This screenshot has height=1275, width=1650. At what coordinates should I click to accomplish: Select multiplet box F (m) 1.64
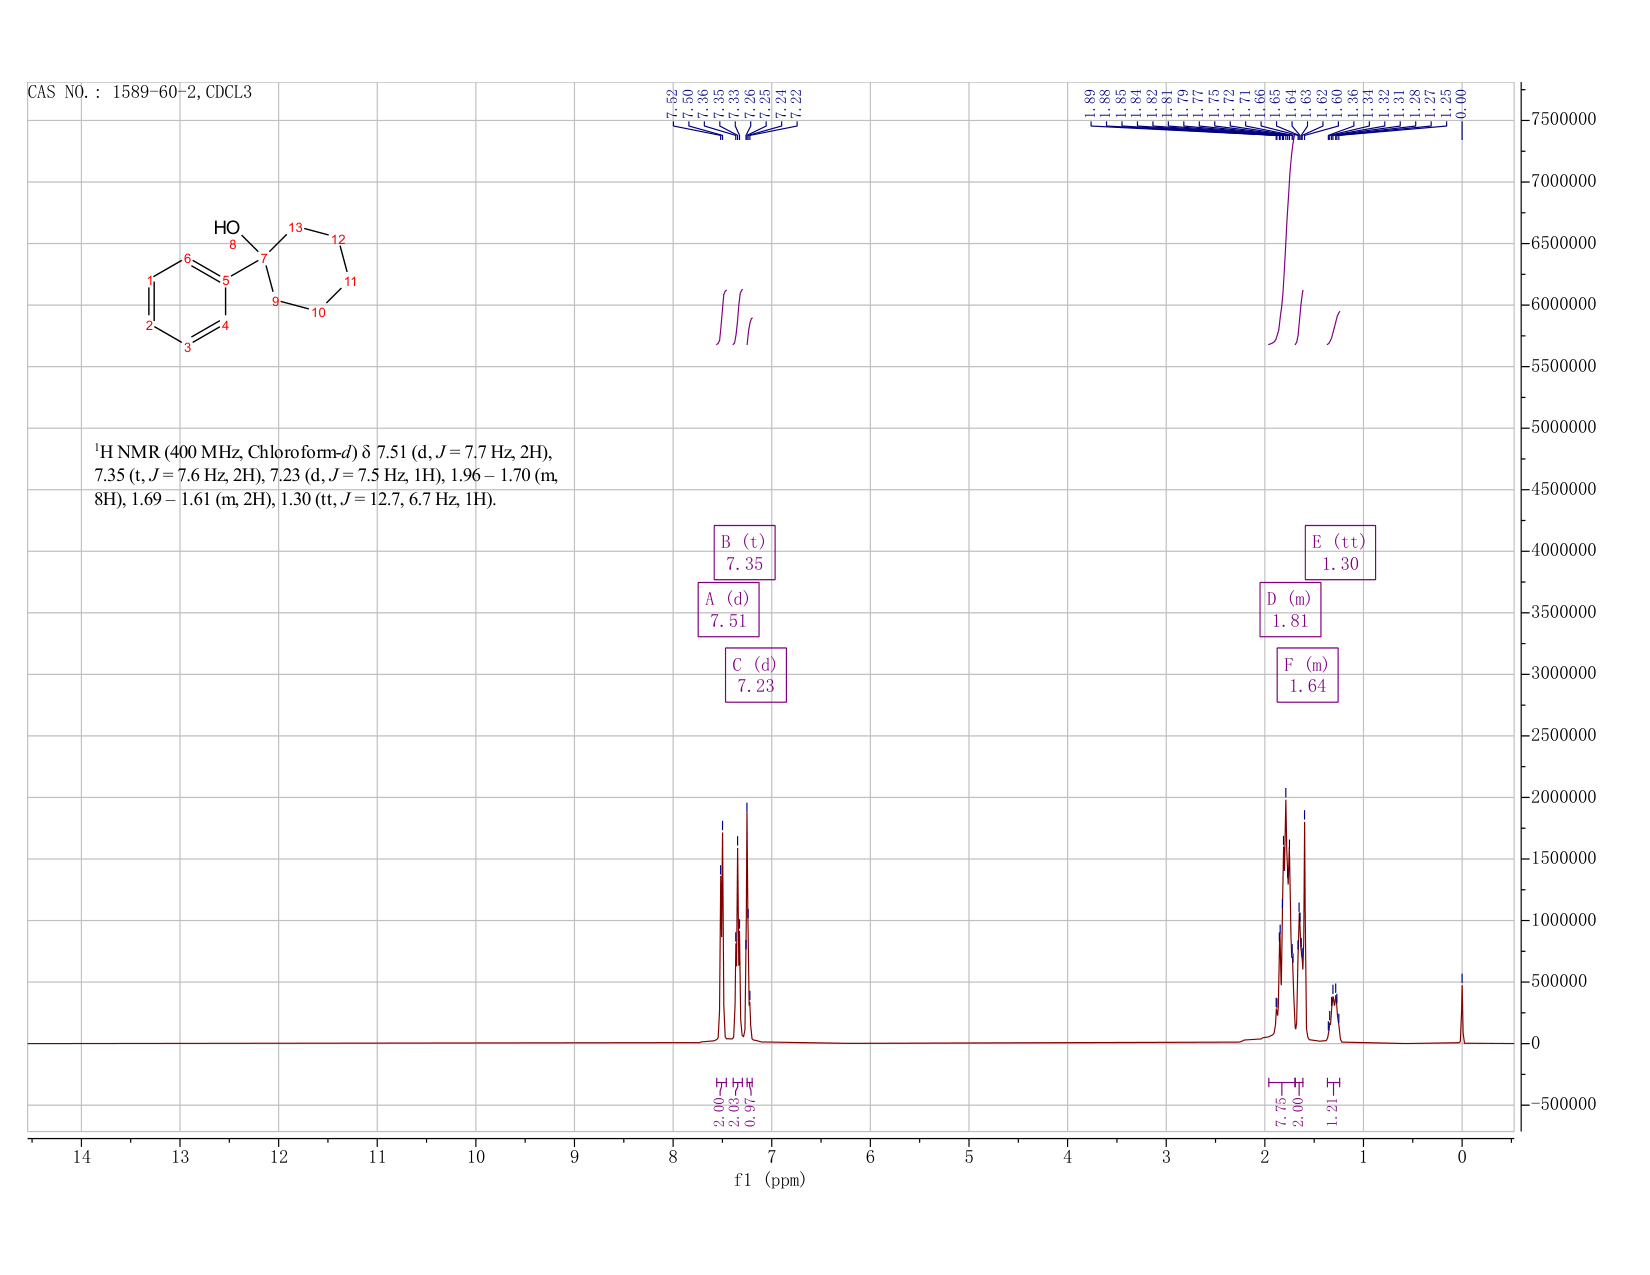tap(1307, 675)
